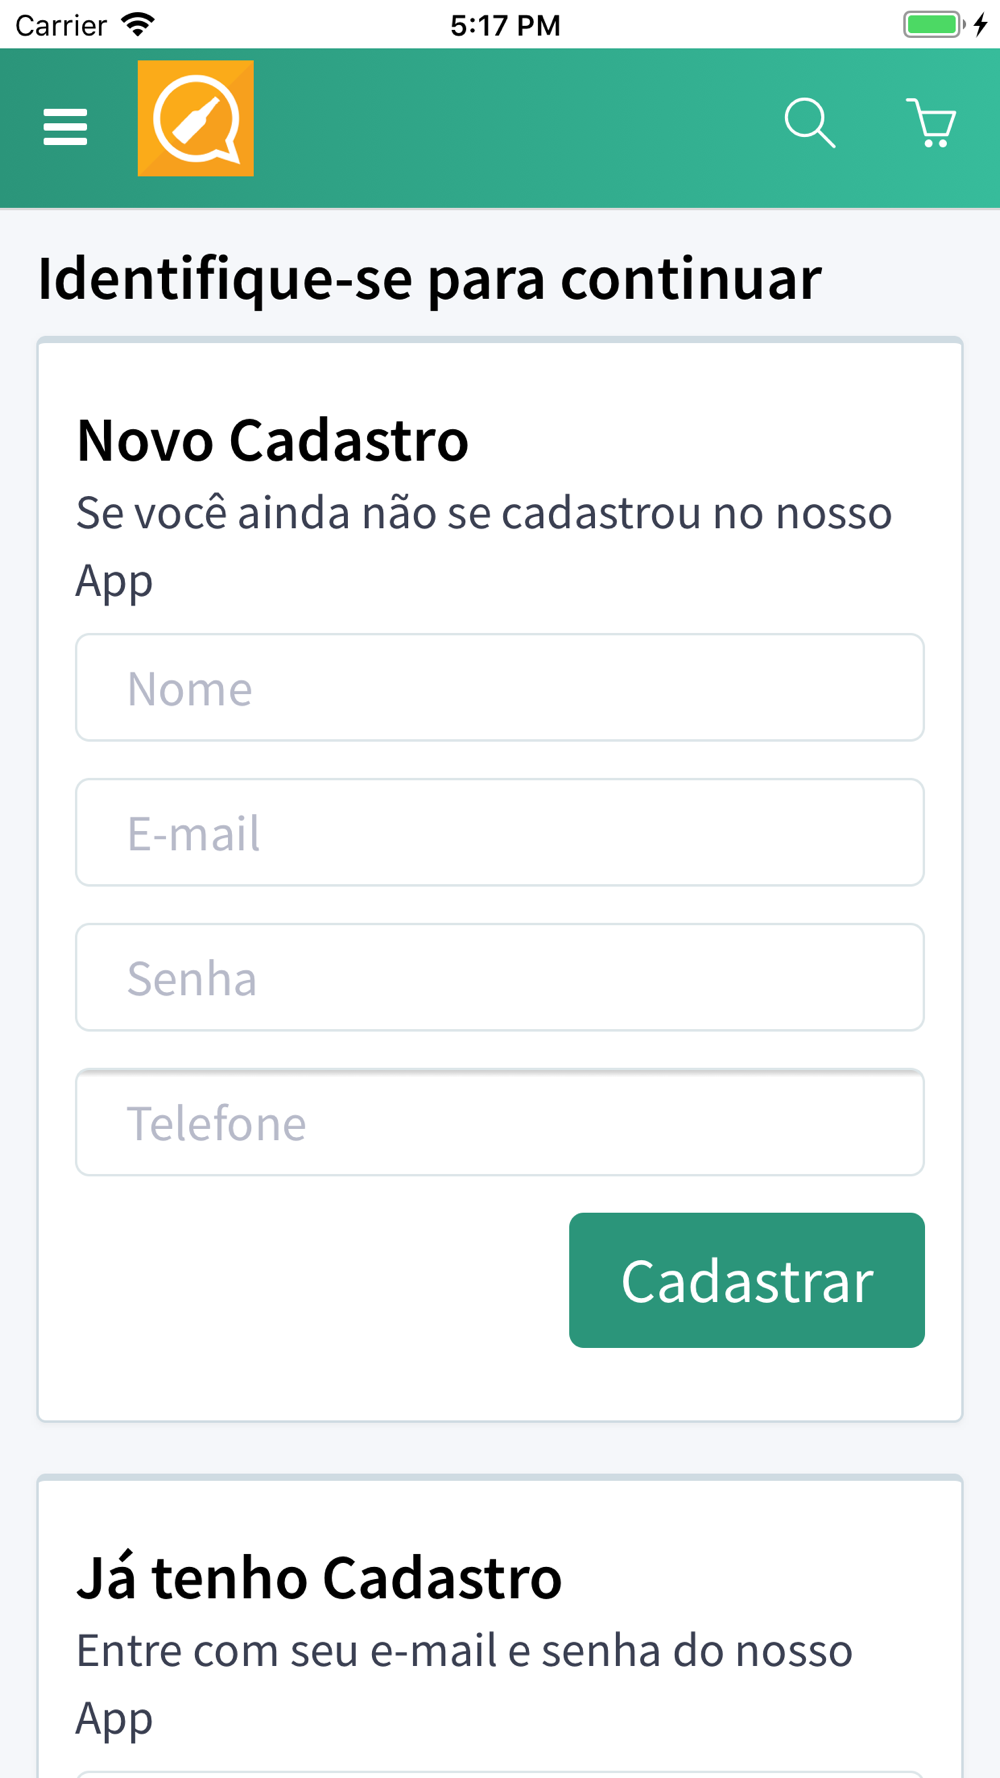Select the Senha password field
This screenshot has width=1000, height=1778.
[x=500, y=978]
